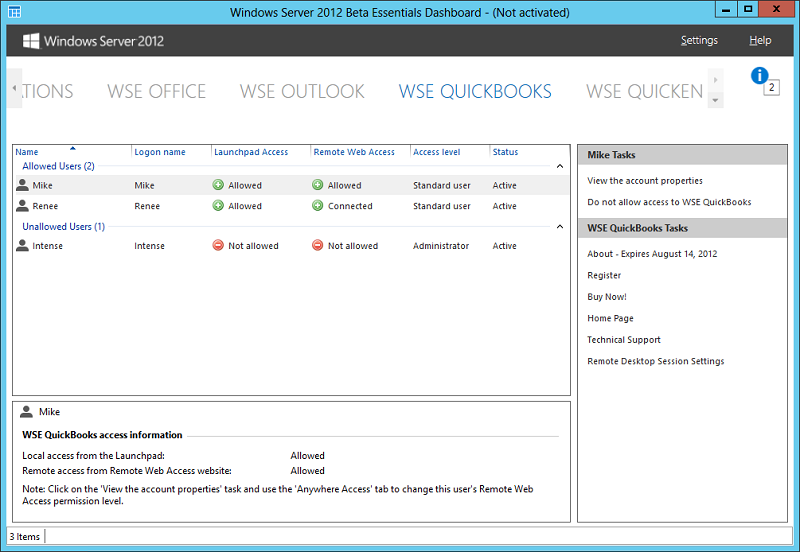This screenshot has width=800, height=552.
Task: Click Renee's logon name cell
Action: [147, 206]
